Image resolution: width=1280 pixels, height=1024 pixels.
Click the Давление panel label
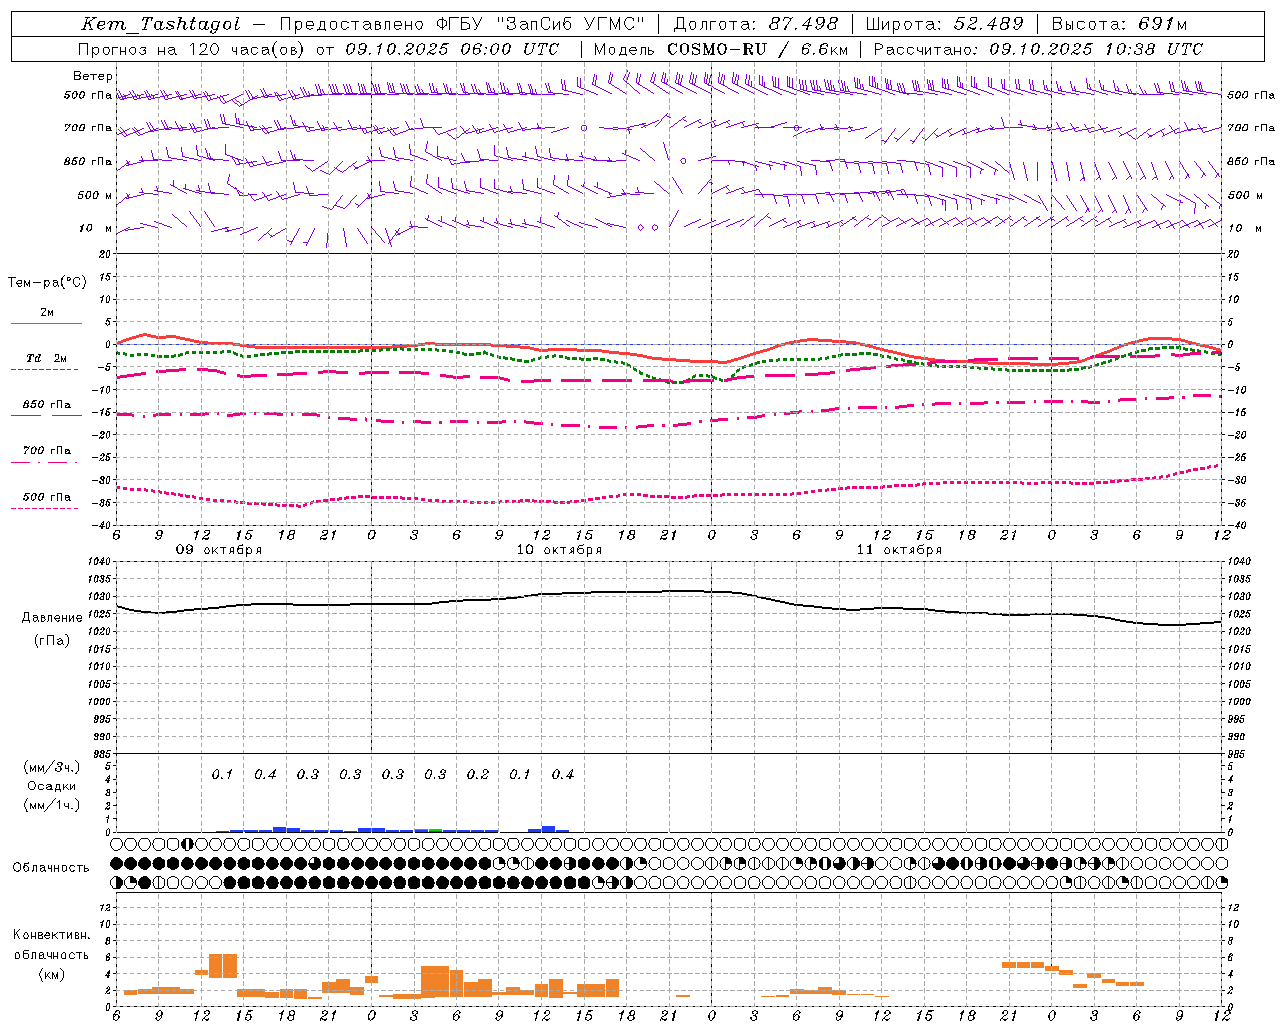click(x=52, y=618)
